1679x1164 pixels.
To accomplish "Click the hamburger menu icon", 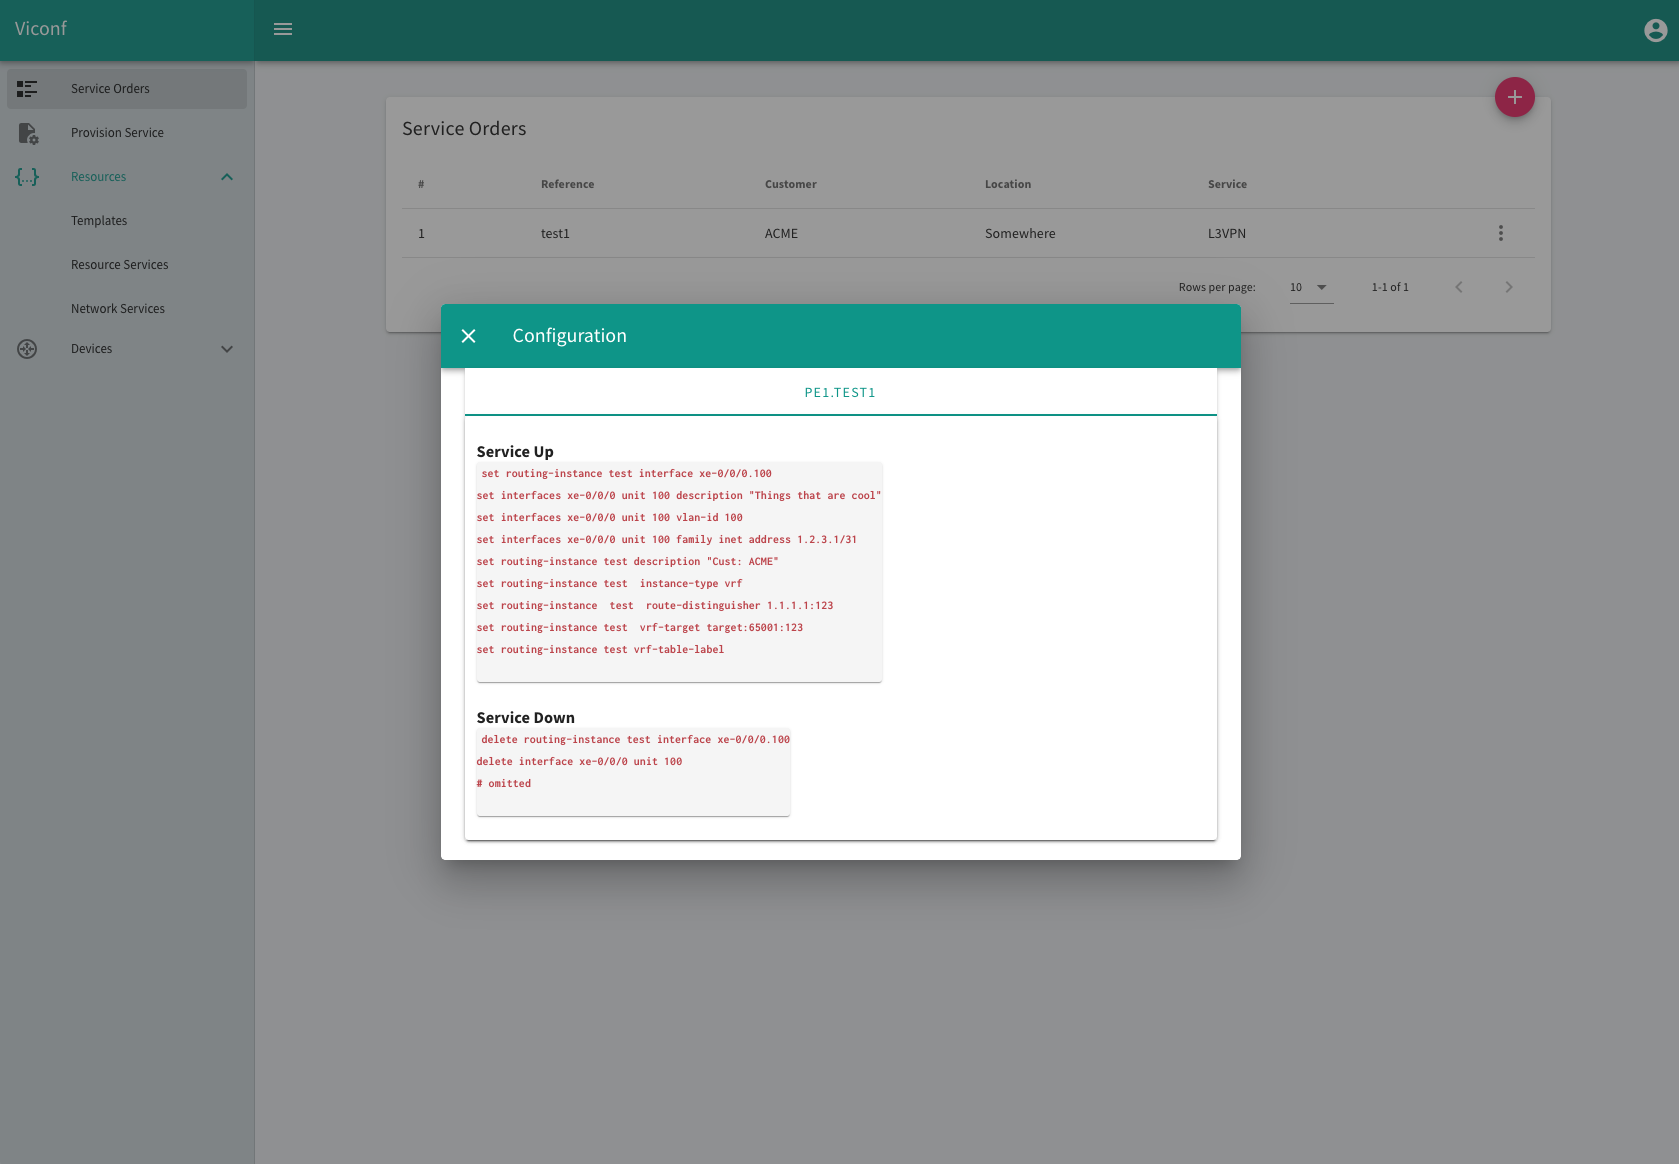I will pos(283,29).
